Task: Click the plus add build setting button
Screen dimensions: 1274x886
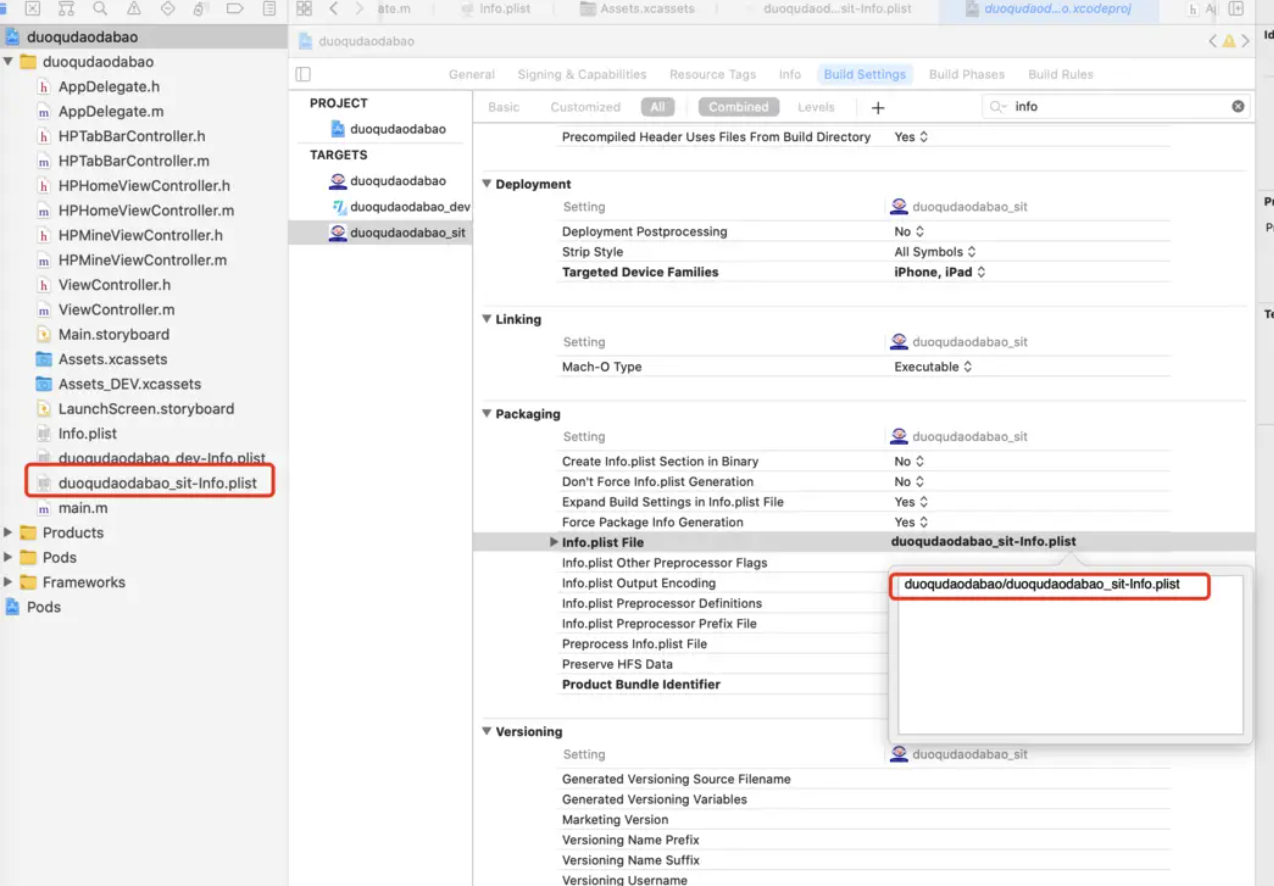Action: tap(878, 107)
